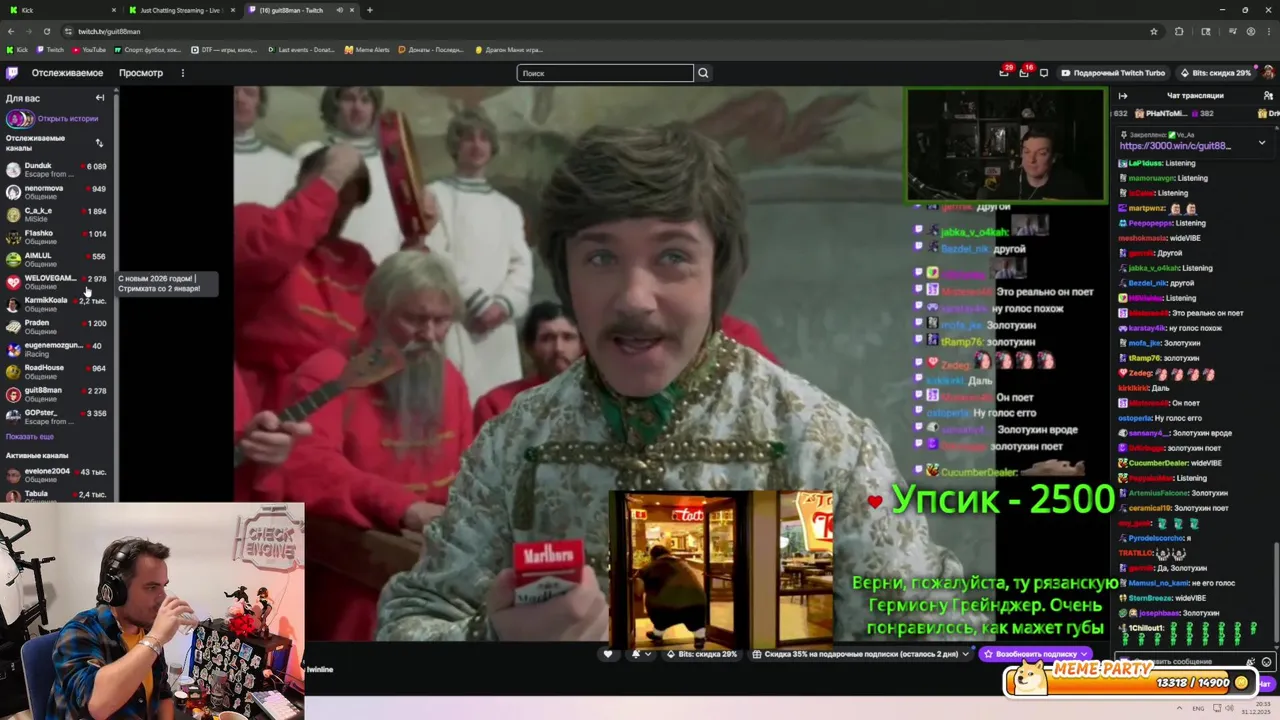Select the guit88man - Twitch tab
This screenshot has width=1280, height=720.
(x=300, y=10)
